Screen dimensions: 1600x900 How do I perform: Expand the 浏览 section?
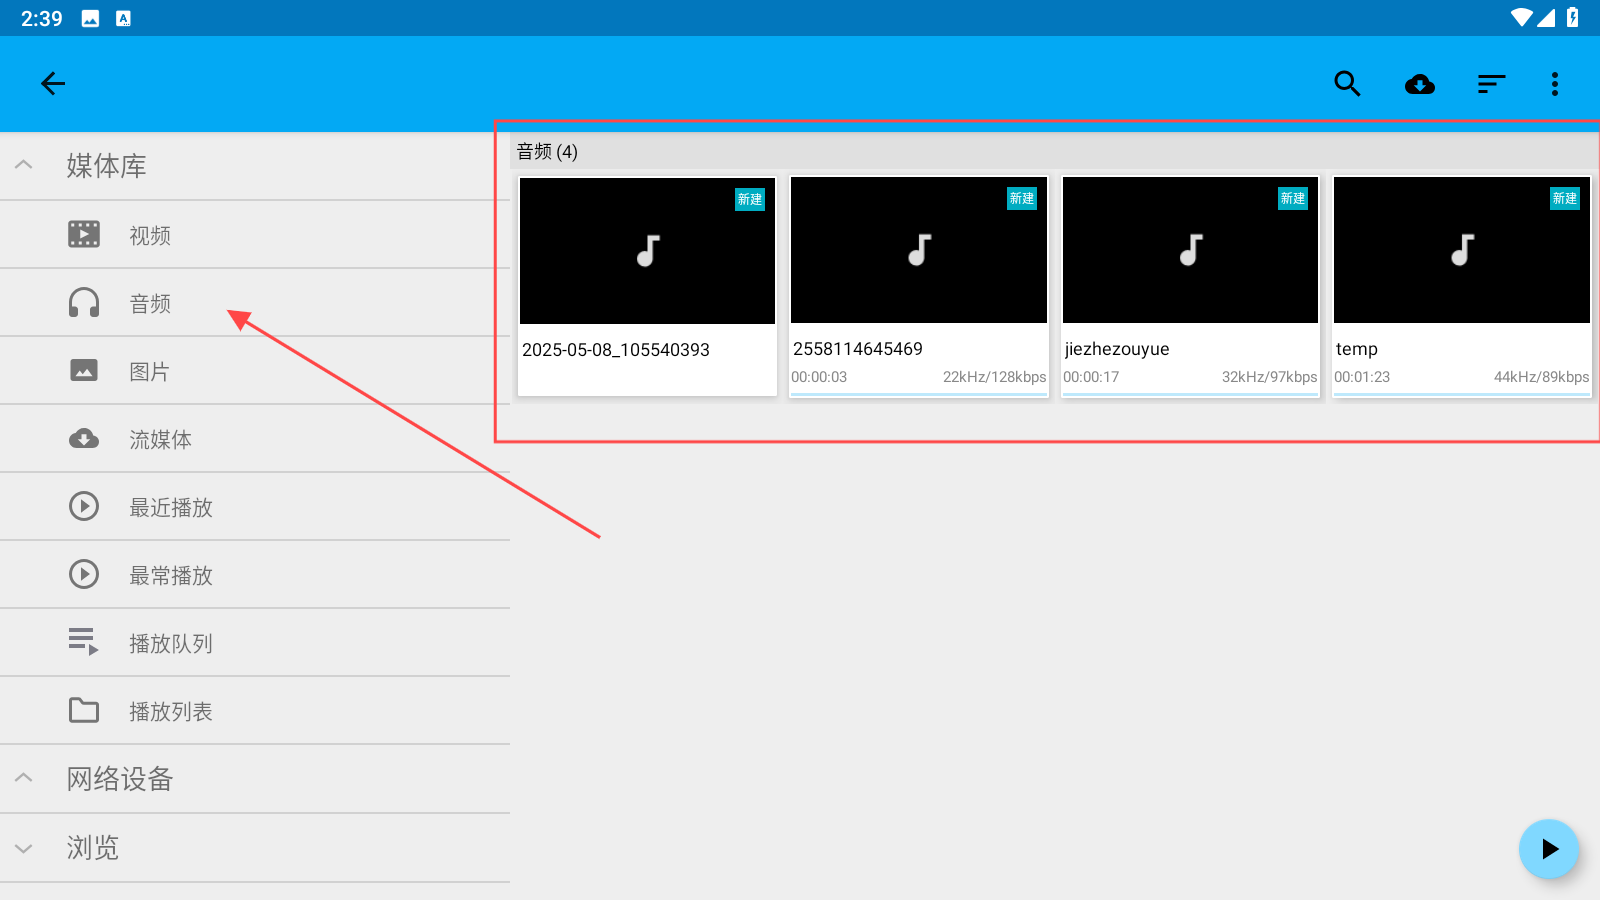tap(24, 848)
